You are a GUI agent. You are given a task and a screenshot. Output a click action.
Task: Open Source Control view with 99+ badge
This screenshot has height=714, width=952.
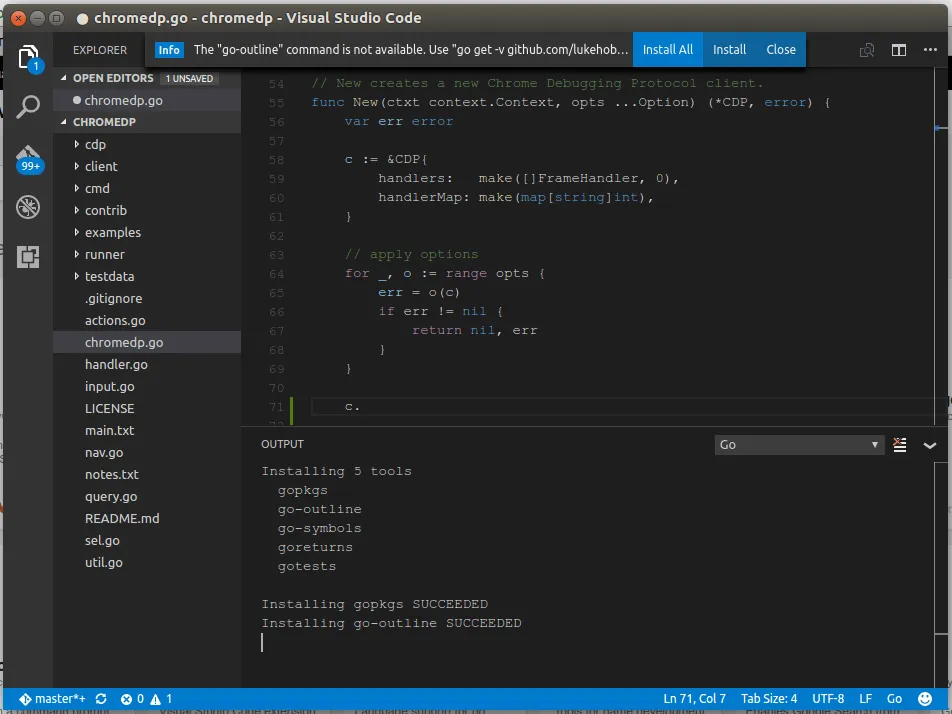29,158
